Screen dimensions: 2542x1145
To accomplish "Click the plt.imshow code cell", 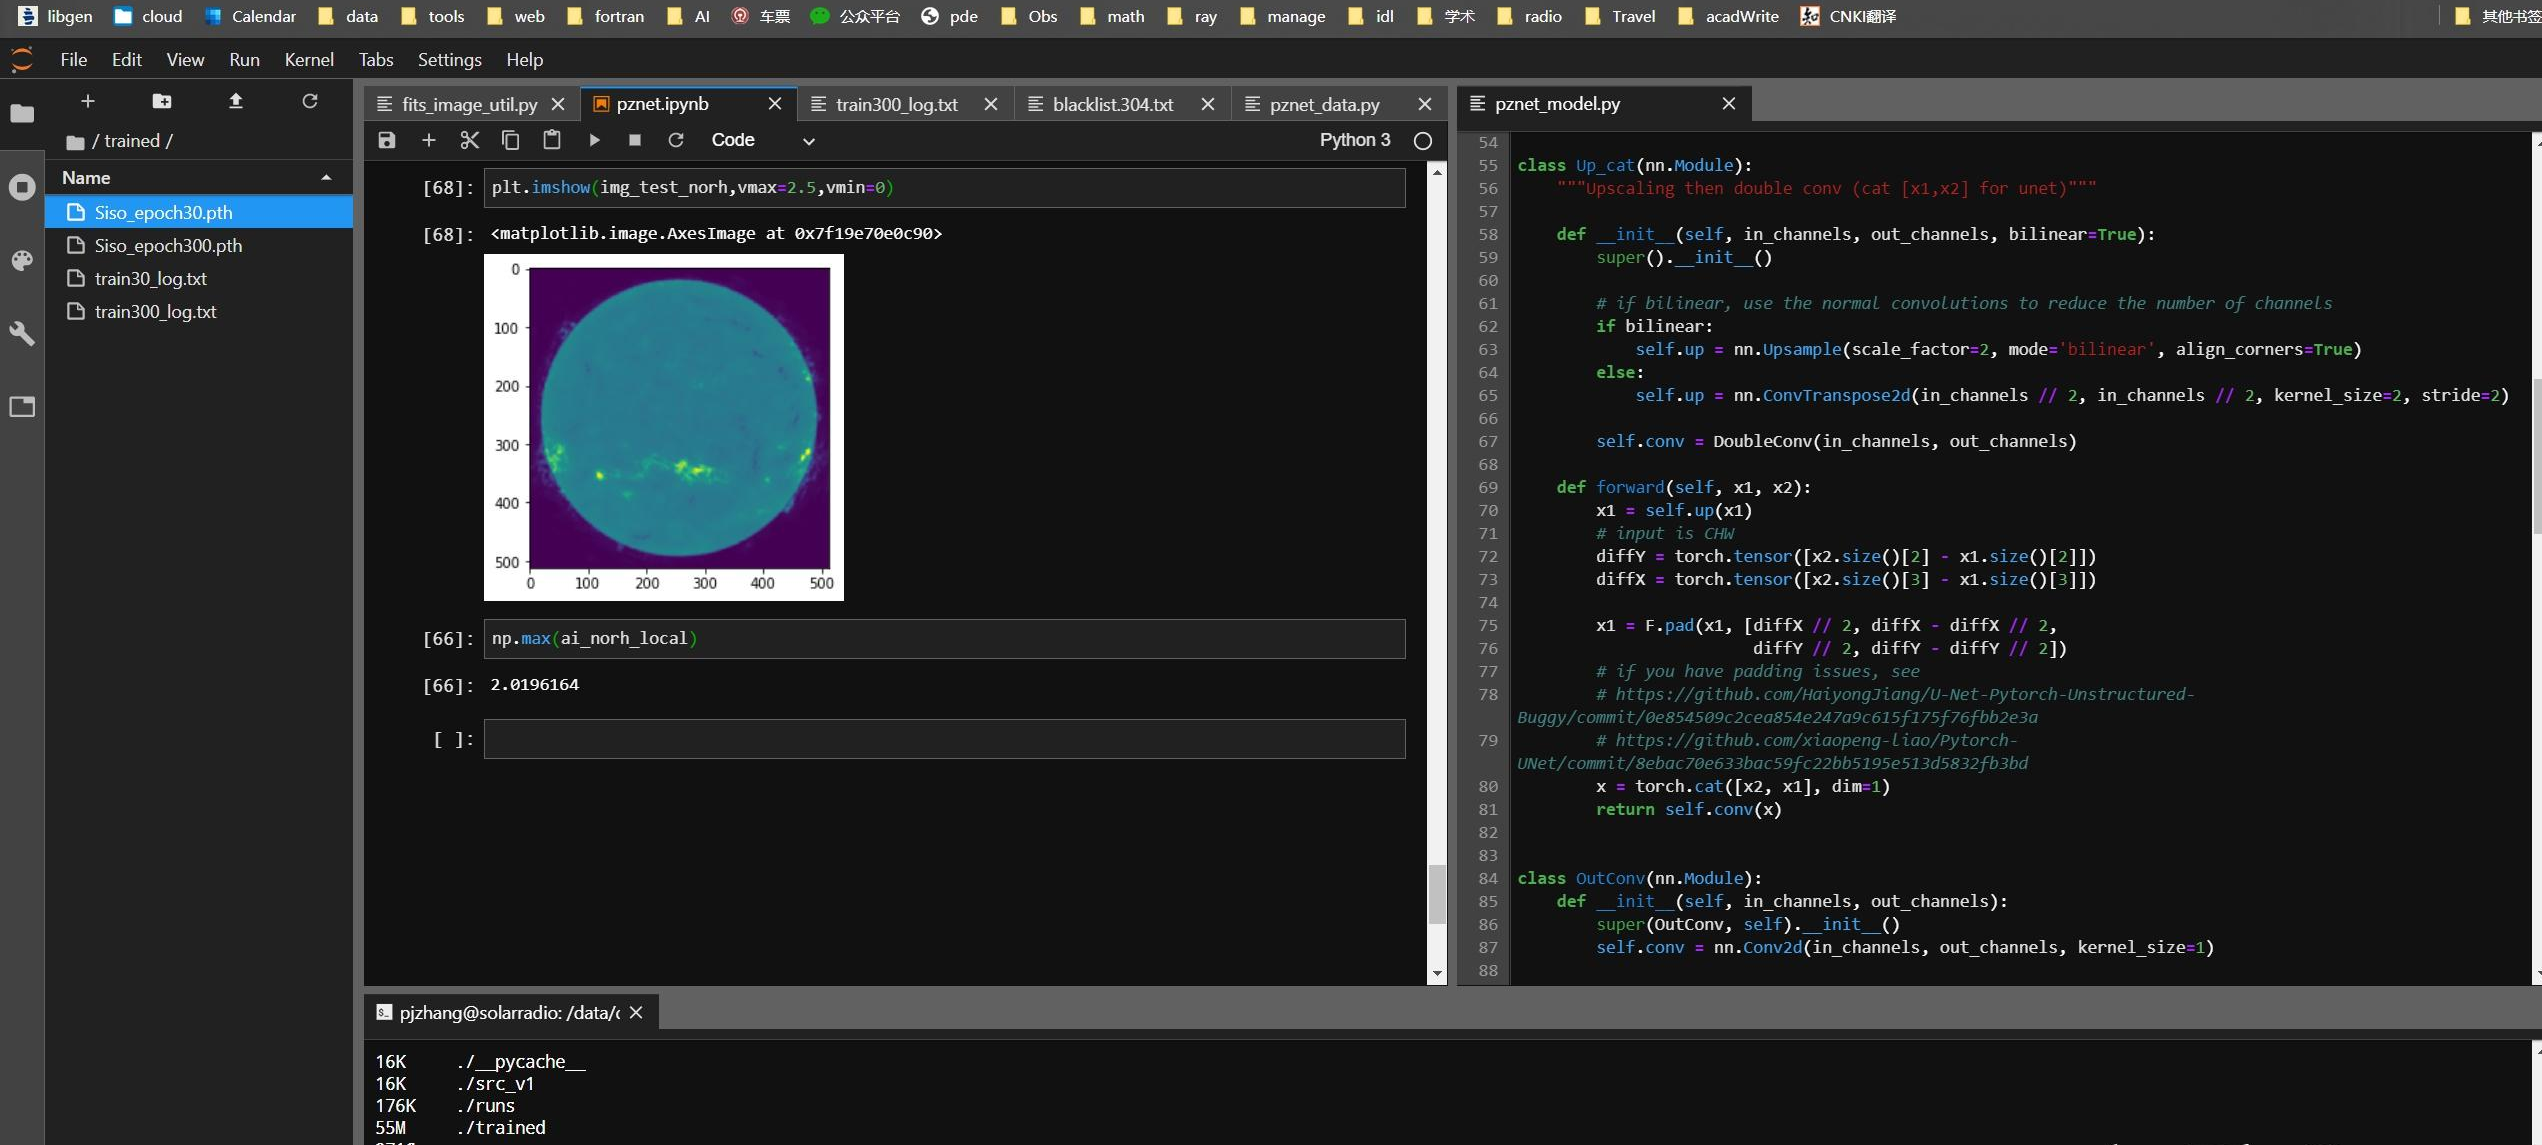I will pos(944,188).
